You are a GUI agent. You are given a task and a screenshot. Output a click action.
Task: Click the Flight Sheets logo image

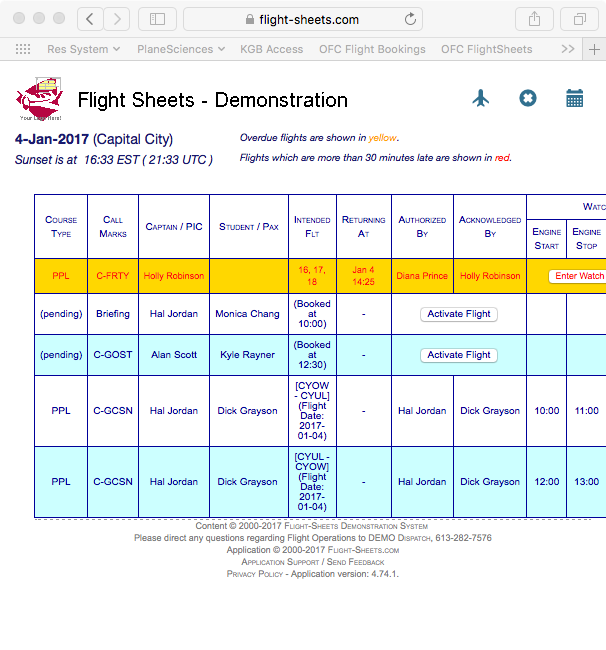(40, 100)
